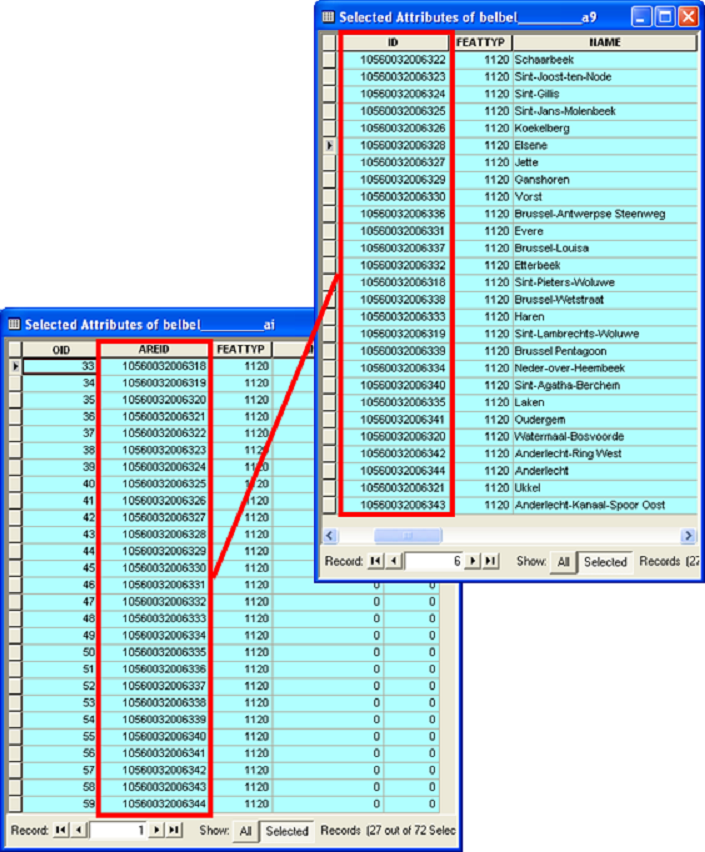Screen dimensions: 705x852
Task: Select row selector for OID 59 row
Action: (x=15, y=804)
